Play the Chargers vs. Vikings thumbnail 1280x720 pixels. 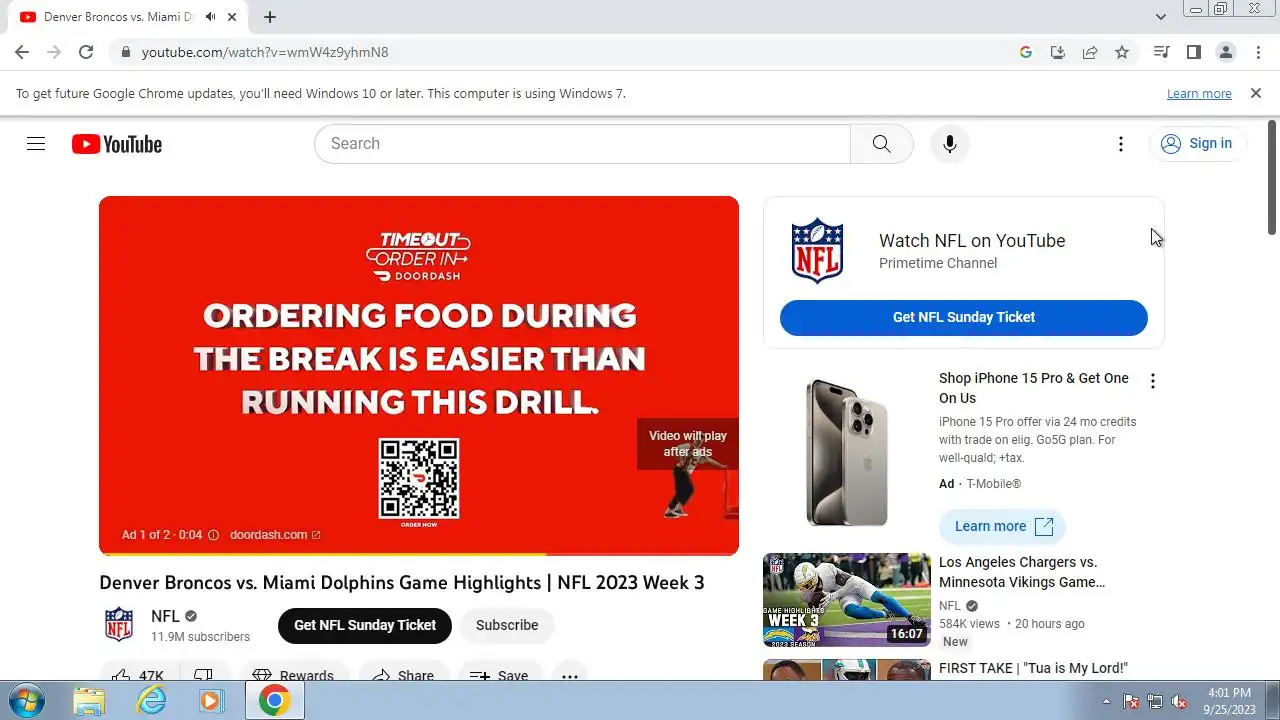847,600
